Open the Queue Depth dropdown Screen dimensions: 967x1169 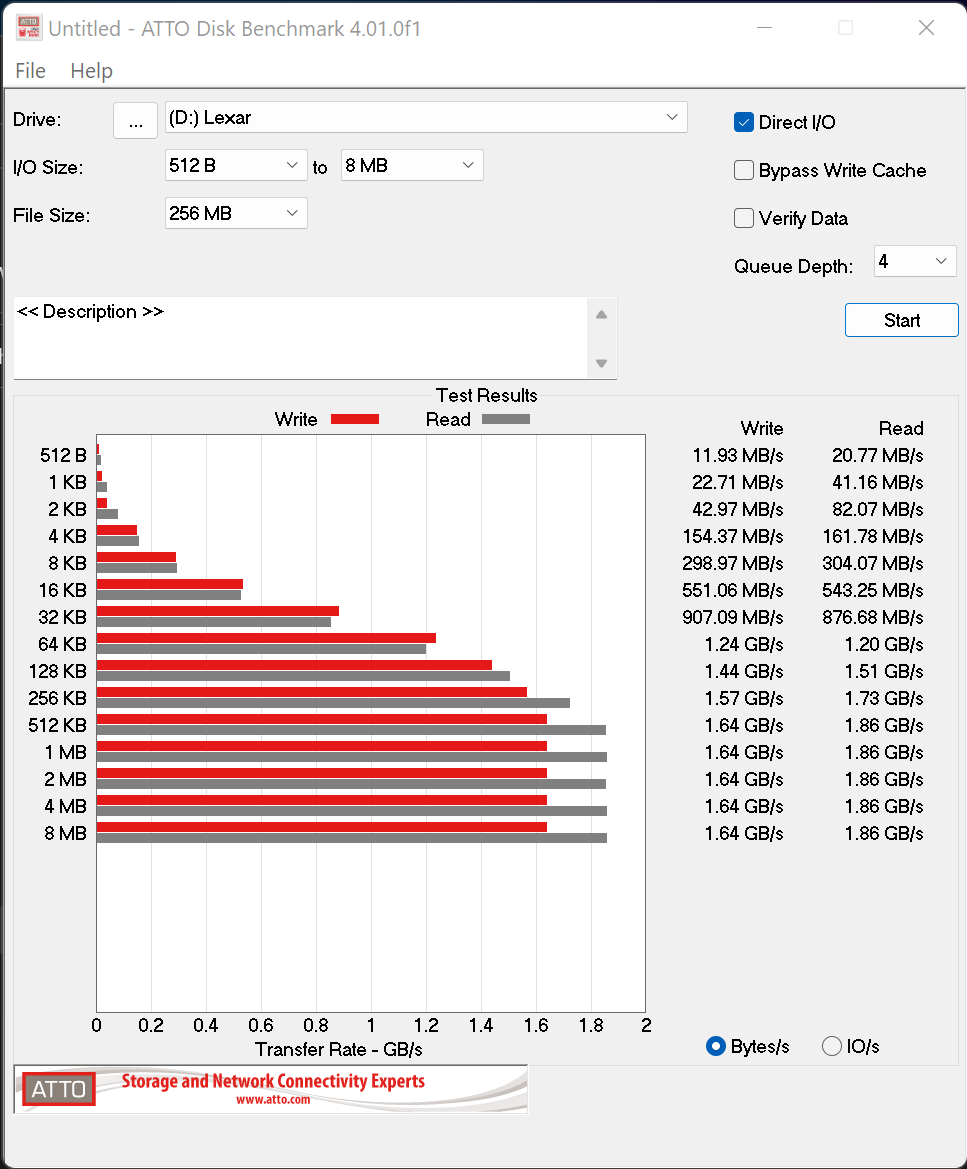(x=915, y=262)
